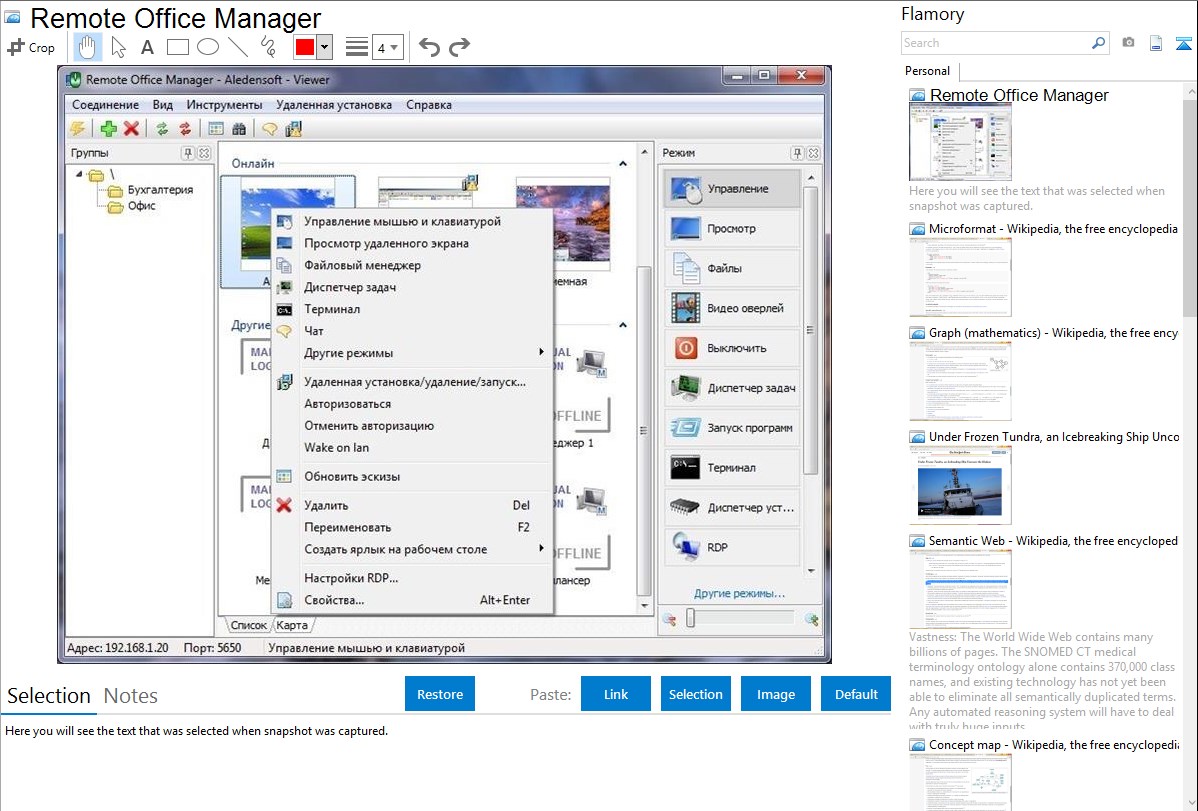Click the Link paste button

(616, 694)
